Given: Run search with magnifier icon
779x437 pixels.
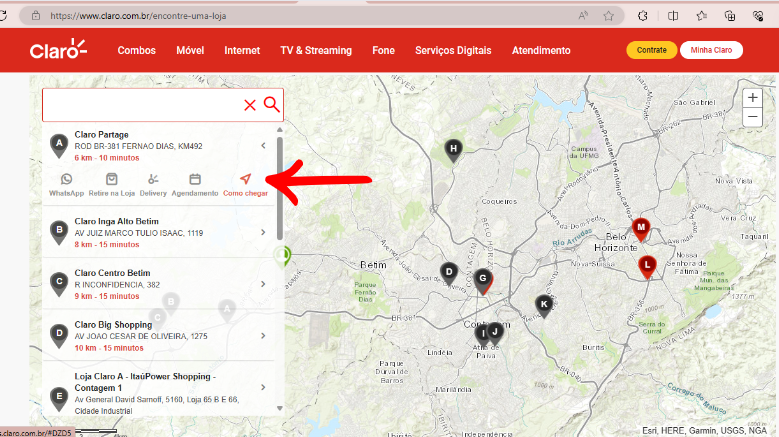Looking at the screenshot, I should click(272, 104).
